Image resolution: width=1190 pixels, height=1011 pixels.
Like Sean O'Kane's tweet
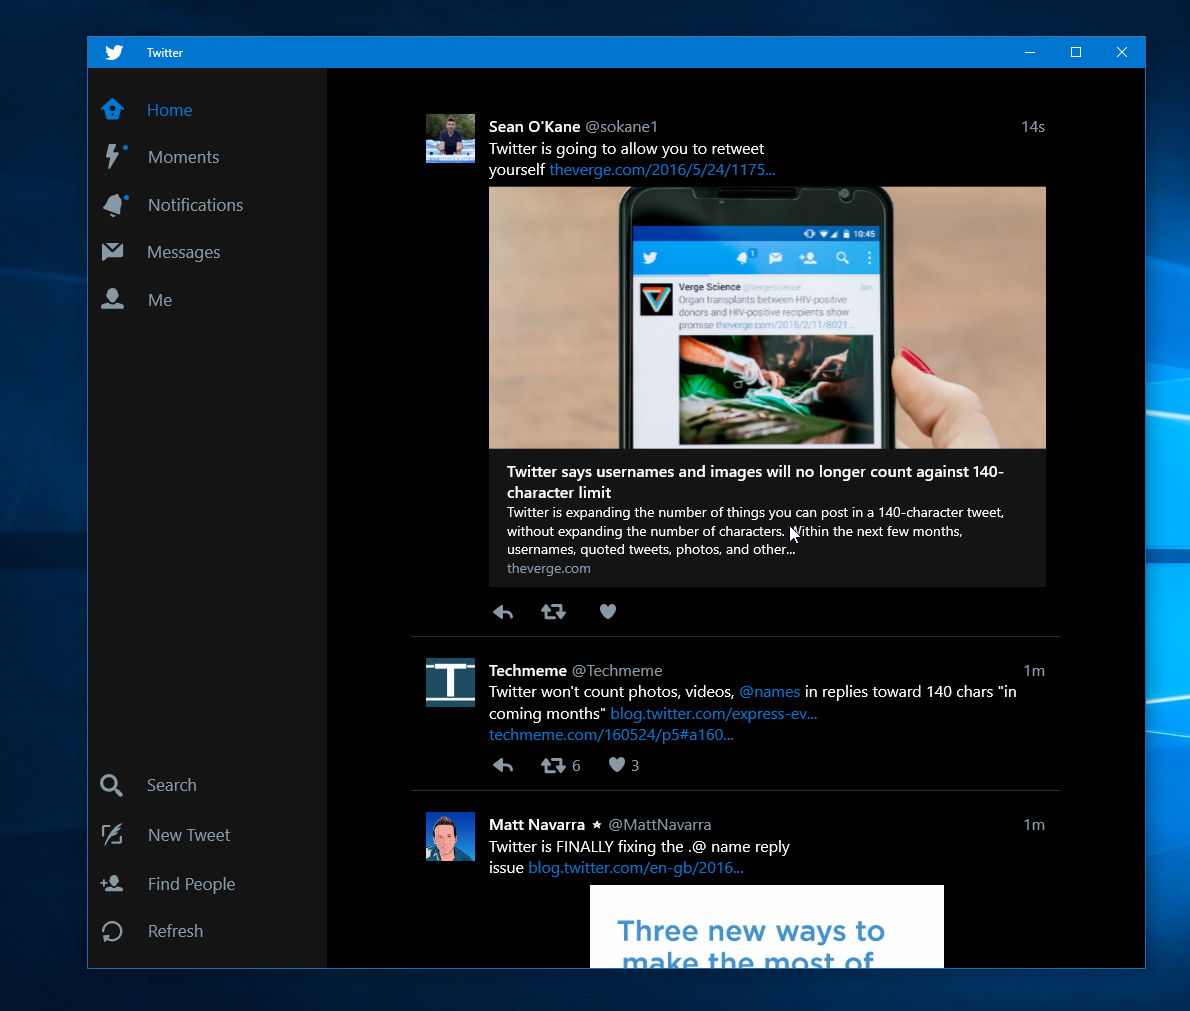[608, 612]
